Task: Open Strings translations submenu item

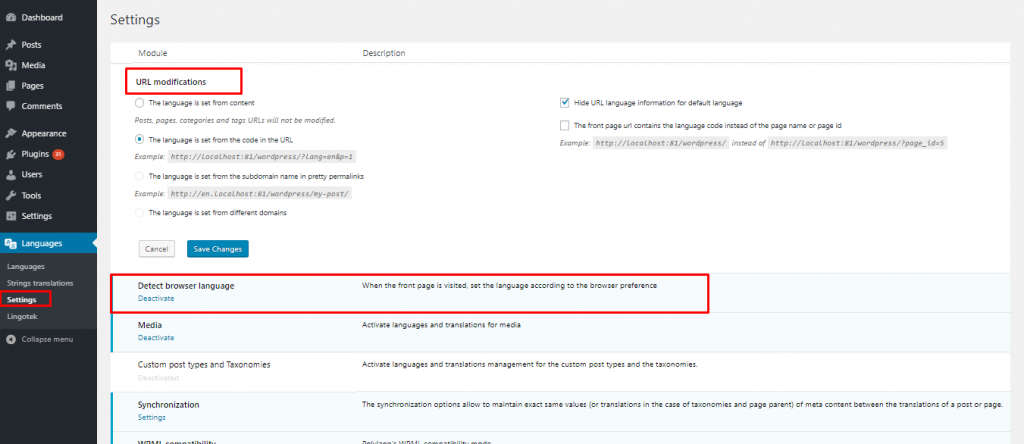Action: [40, 283]
